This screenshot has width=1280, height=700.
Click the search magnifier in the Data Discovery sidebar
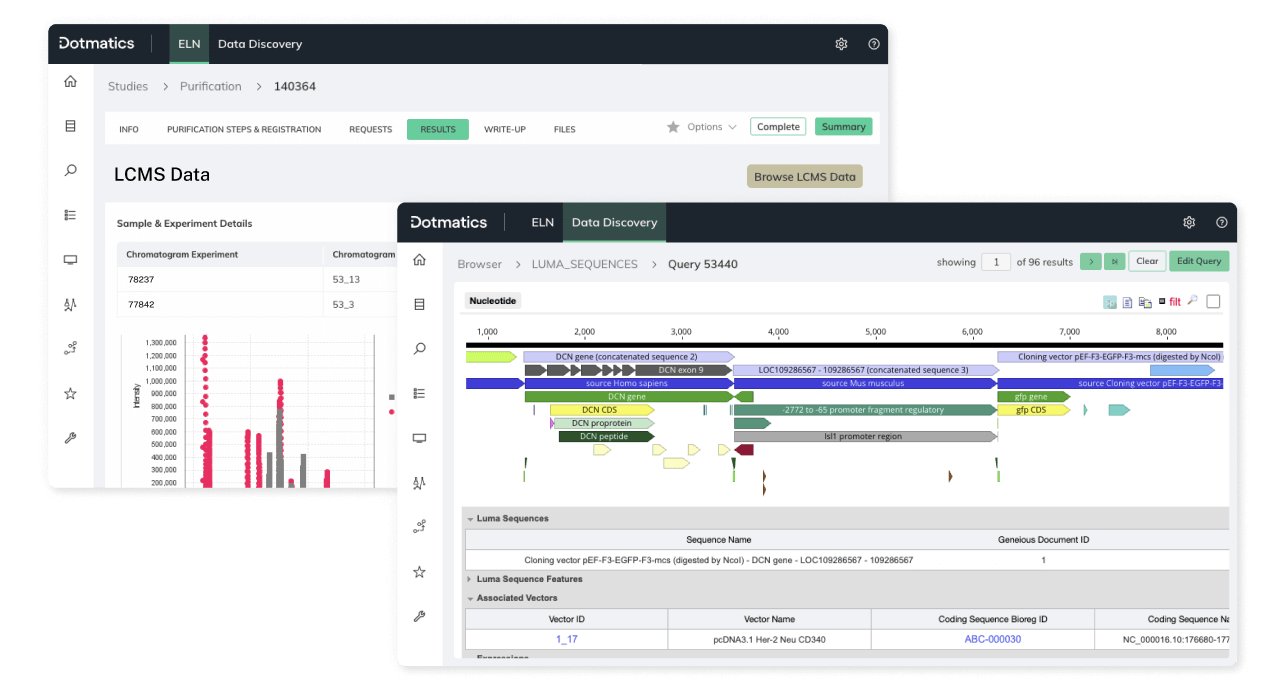[x=419, y=349]
